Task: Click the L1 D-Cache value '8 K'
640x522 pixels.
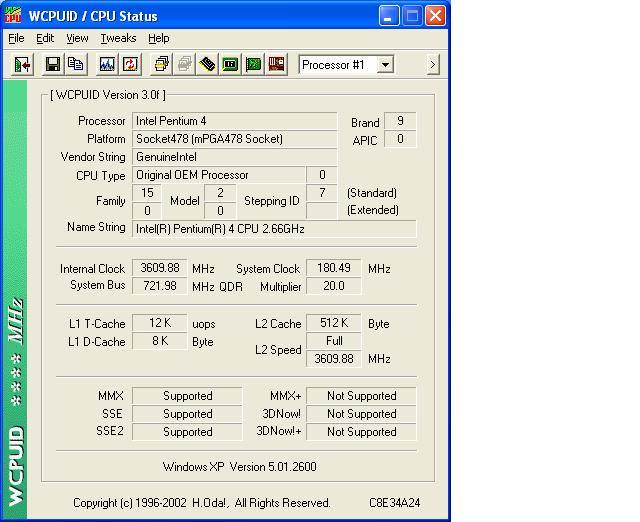Action: [x=160, y=341]
